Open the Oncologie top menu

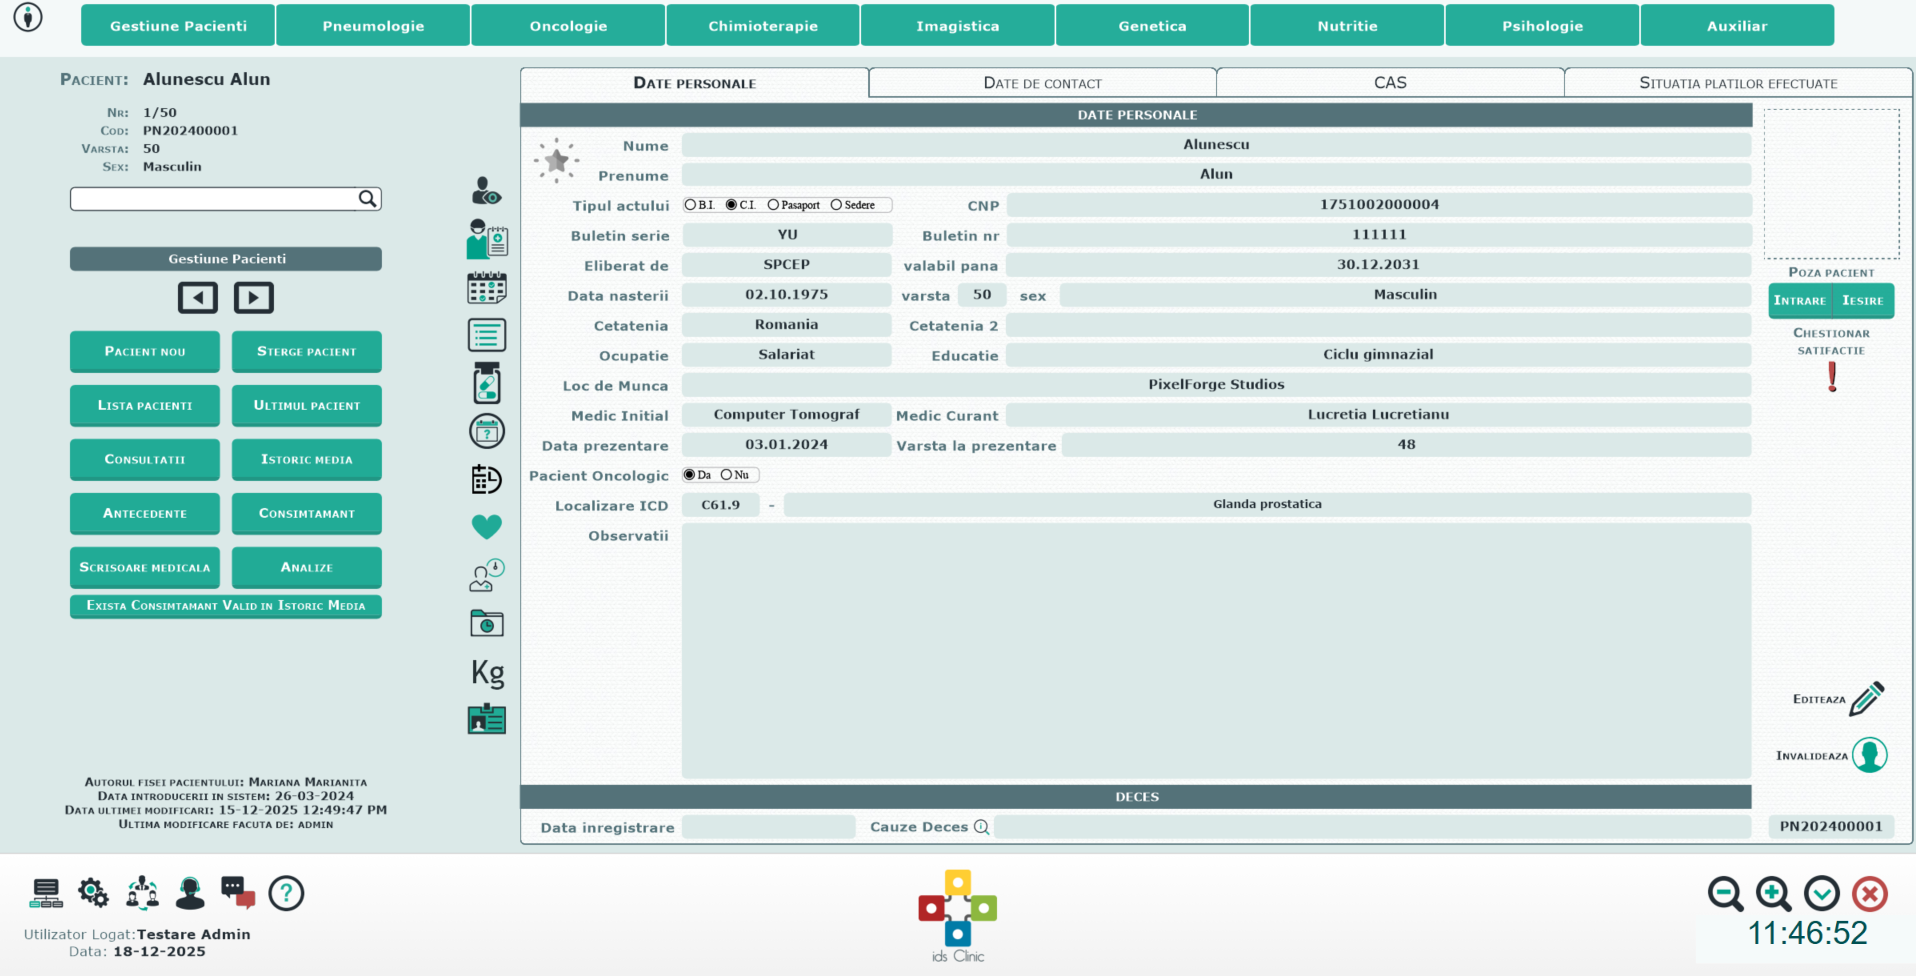coord(568,26)
